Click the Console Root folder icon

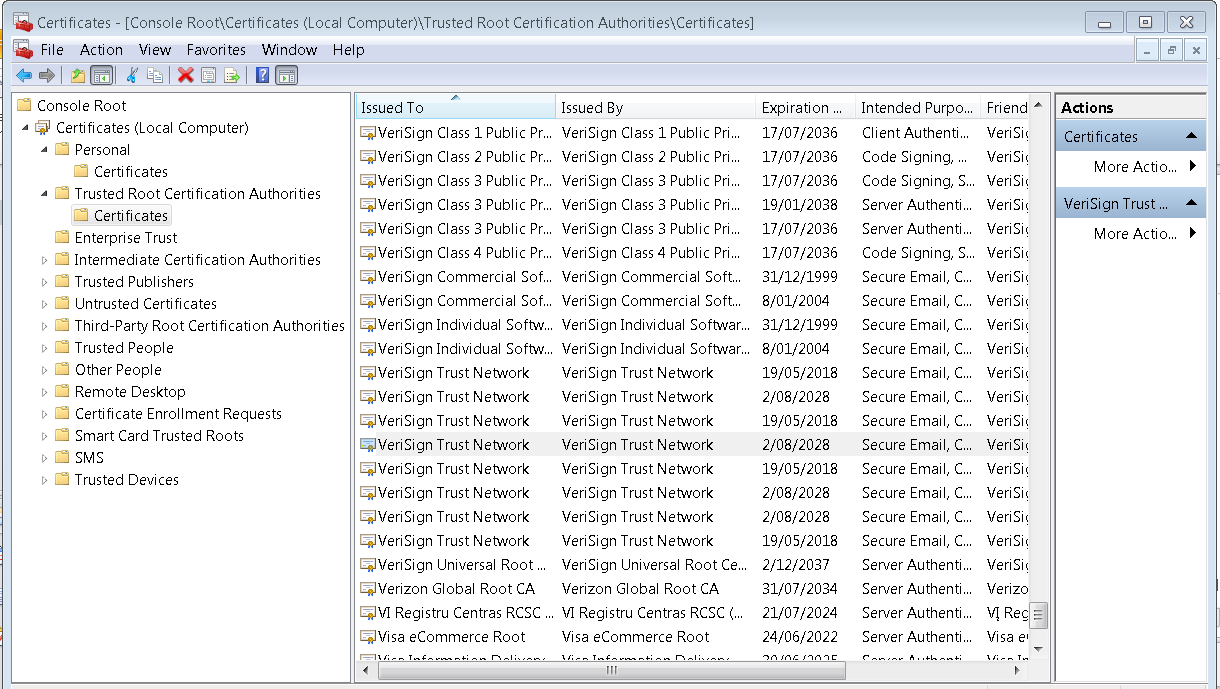coord(25,105)
